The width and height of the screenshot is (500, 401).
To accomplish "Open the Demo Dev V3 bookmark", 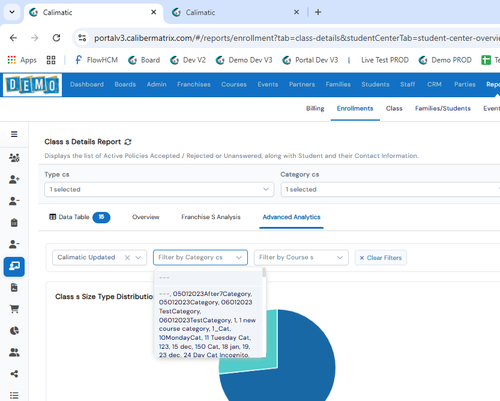I will (x=244, y=60).
